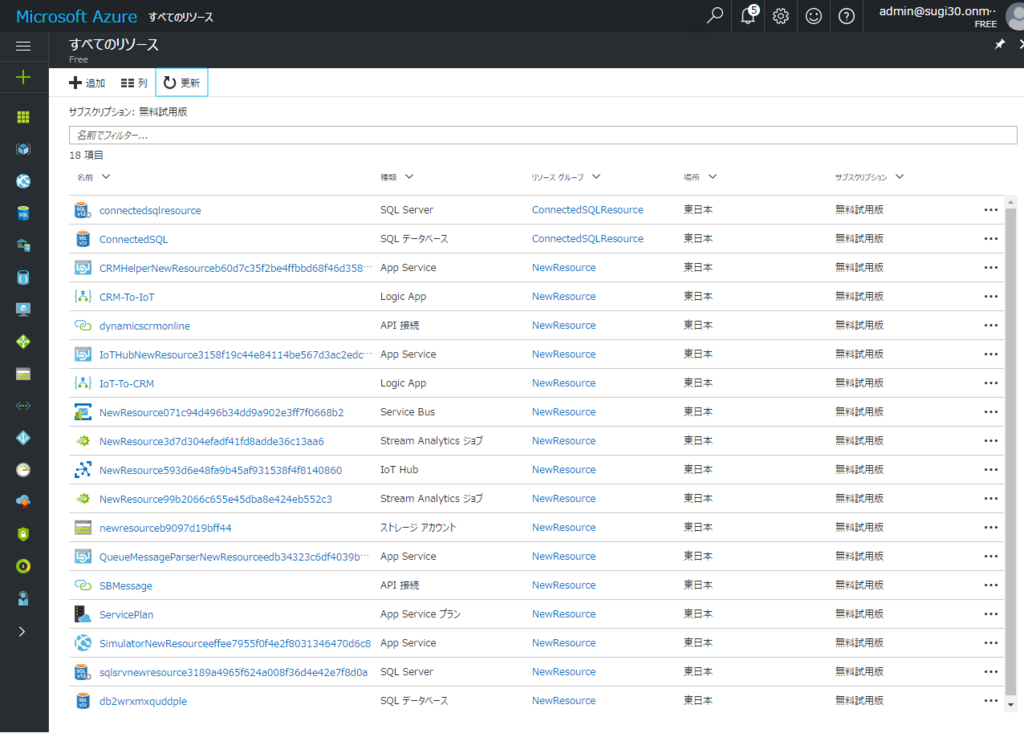Click the vertical scrollbar thumb of list
This screenshot has width=1024, height=733.
pyautogui.click(x=1011, y=451)
